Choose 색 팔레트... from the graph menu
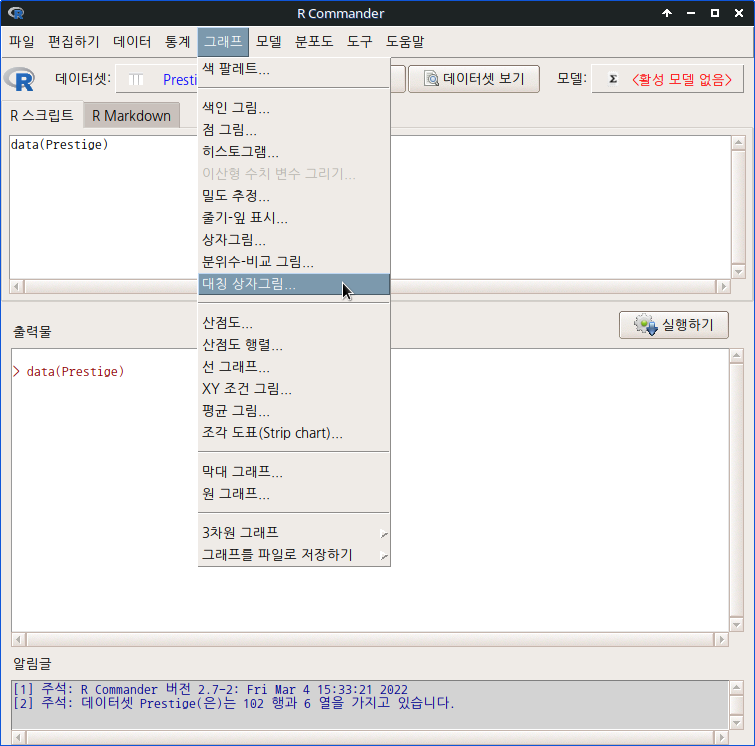Image resolution: width=755 pixels, height=746 pixels. tap(294, 69)
